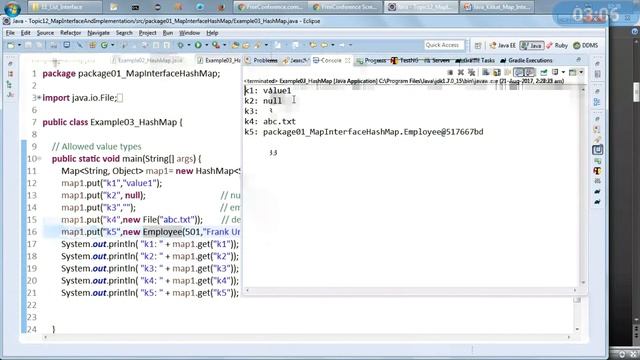Open the File menu

tap(10, 33)
